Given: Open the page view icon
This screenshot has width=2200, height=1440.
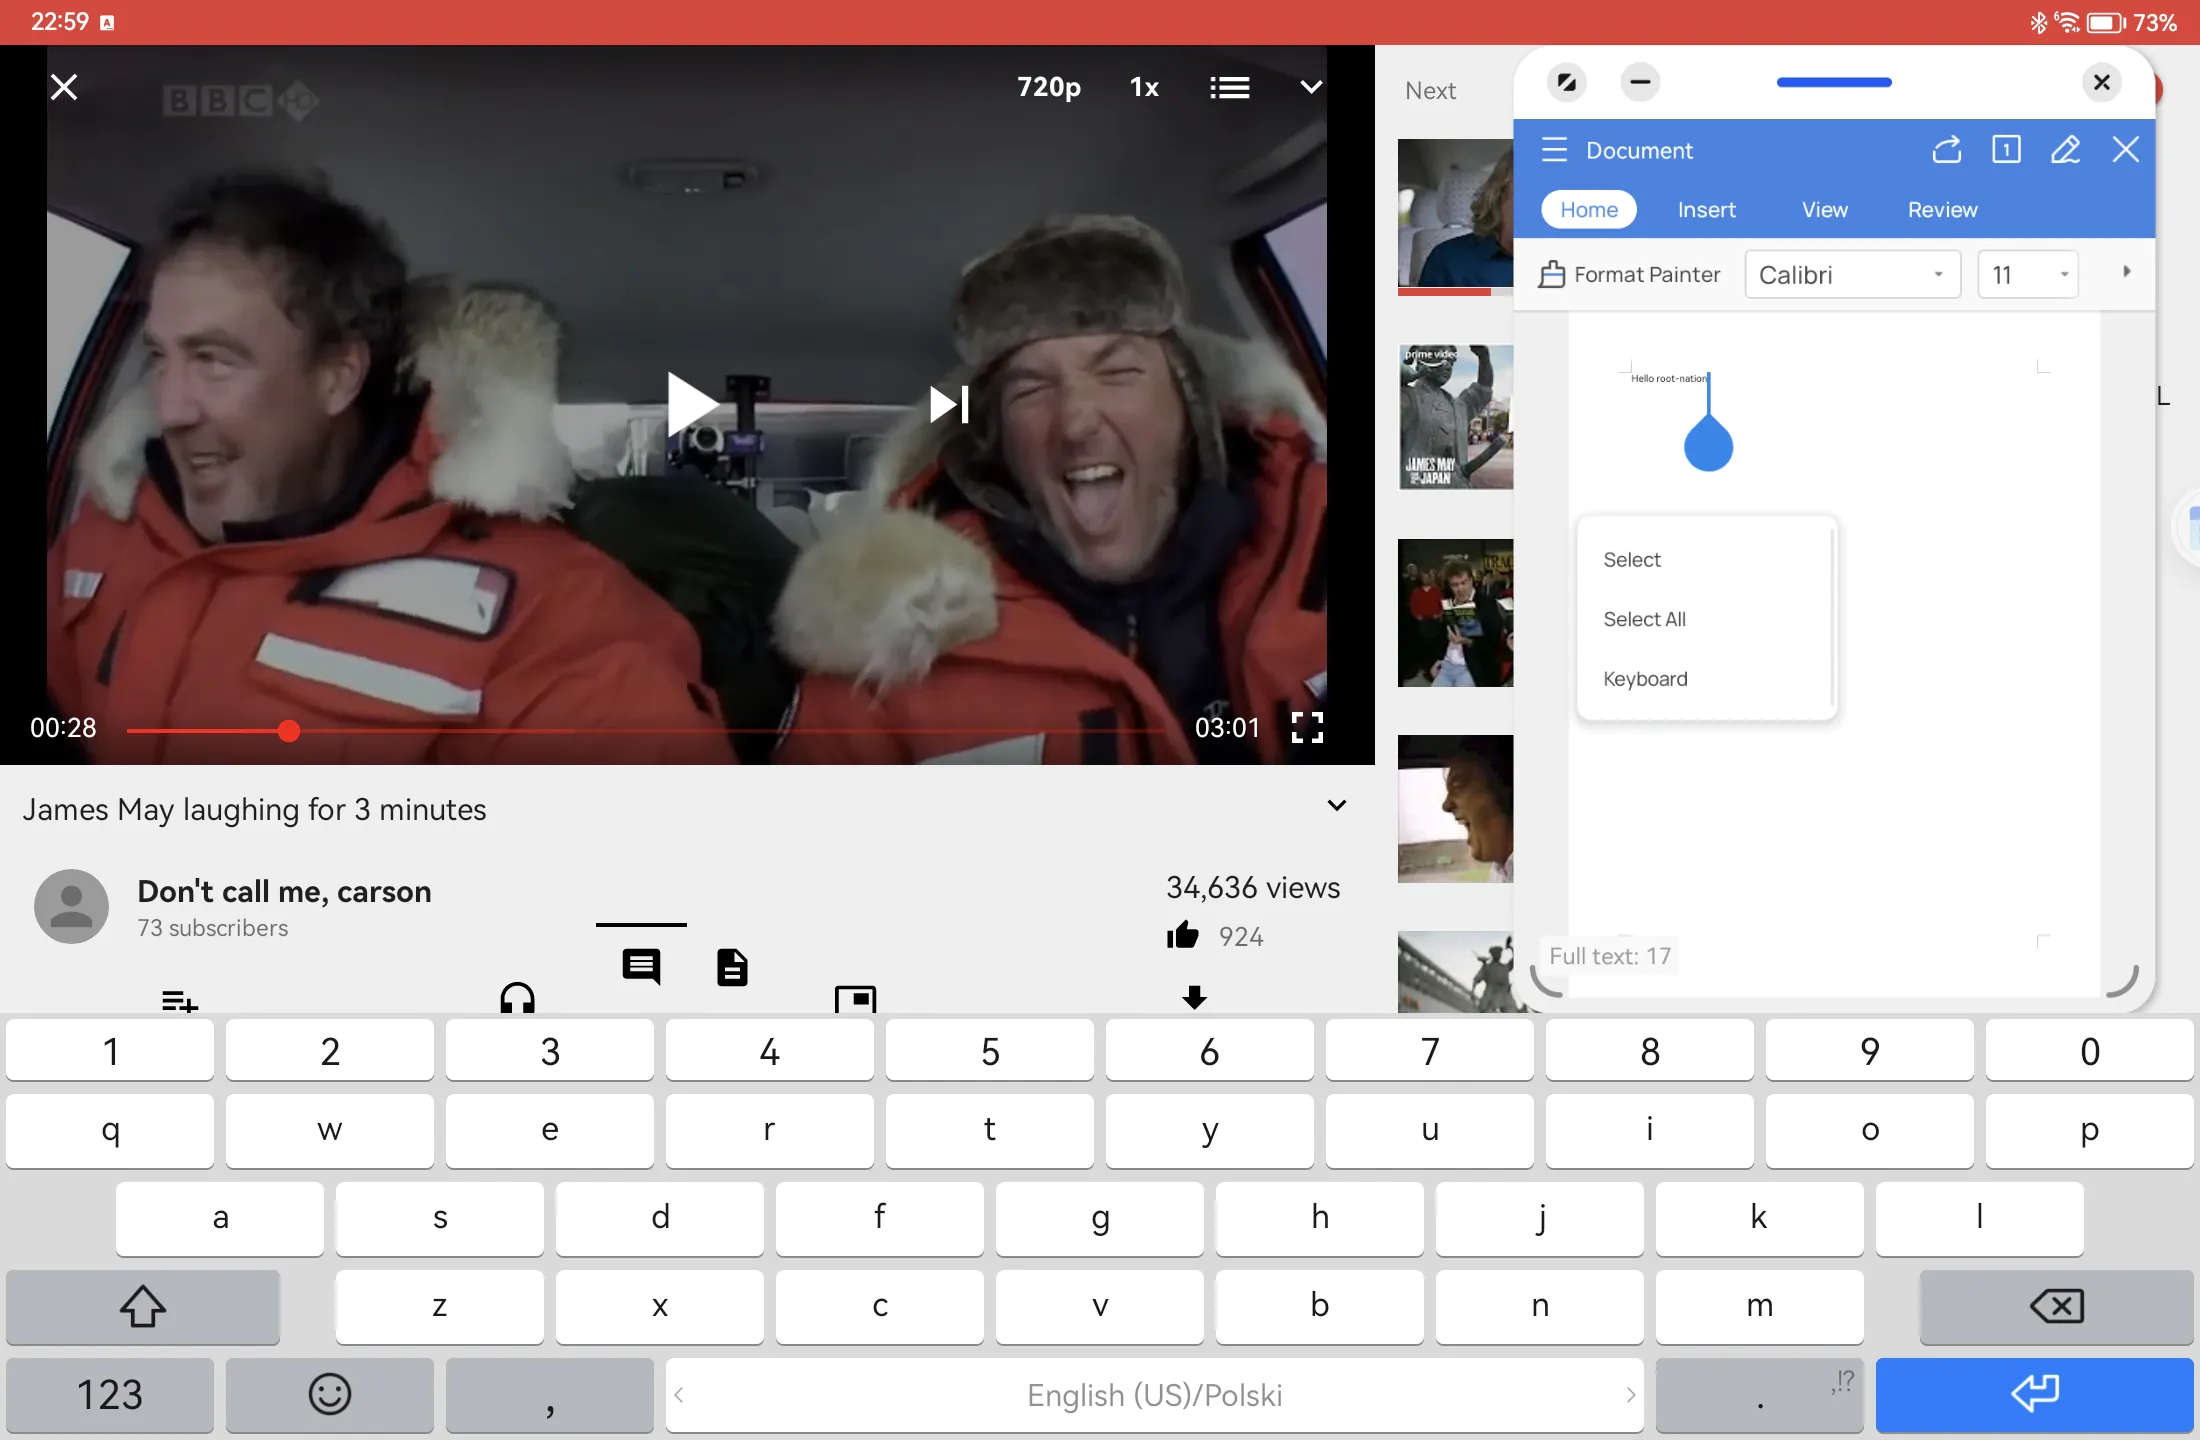Looking at the screenshot, I should coord(2006,150).
